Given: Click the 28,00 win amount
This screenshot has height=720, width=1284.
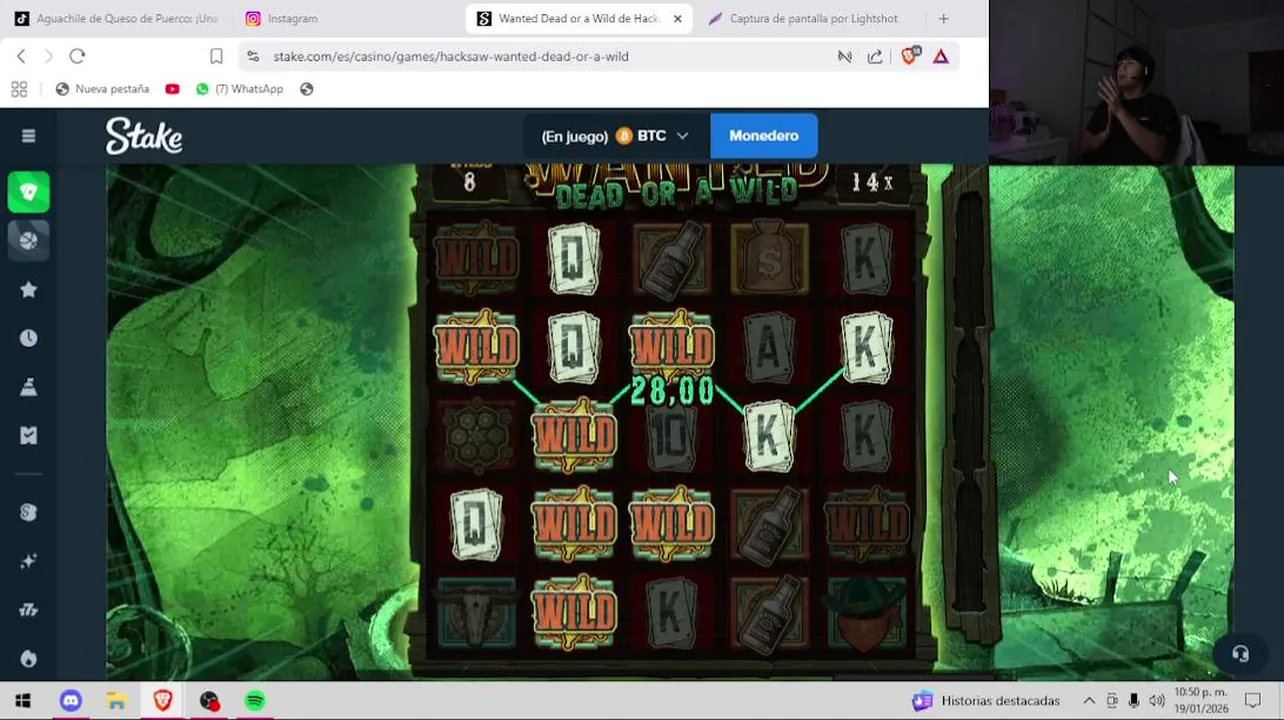Looking at the screenshot, I should 672,391.
